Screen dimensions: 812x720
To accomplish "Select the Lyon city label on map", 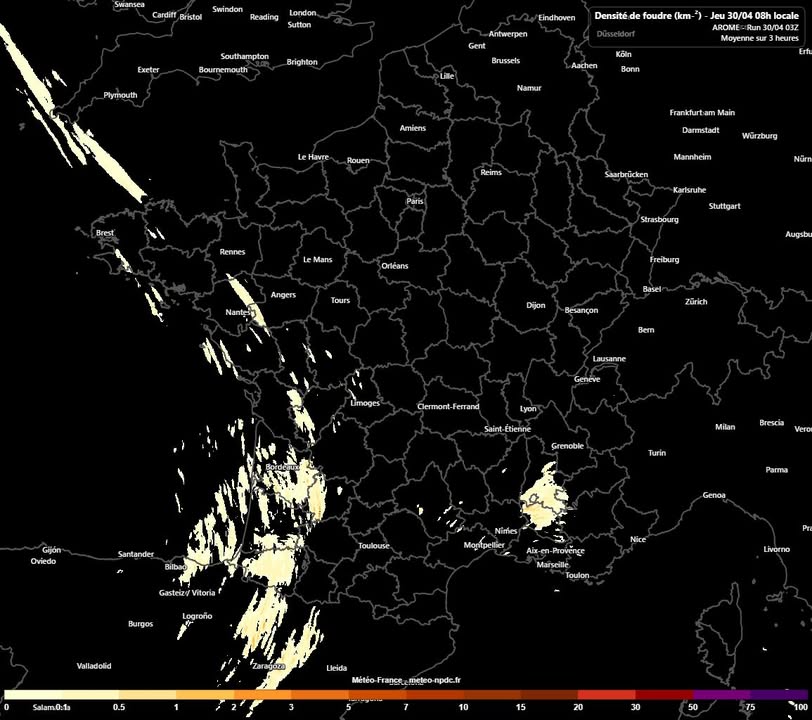I will tap(528, 409).
